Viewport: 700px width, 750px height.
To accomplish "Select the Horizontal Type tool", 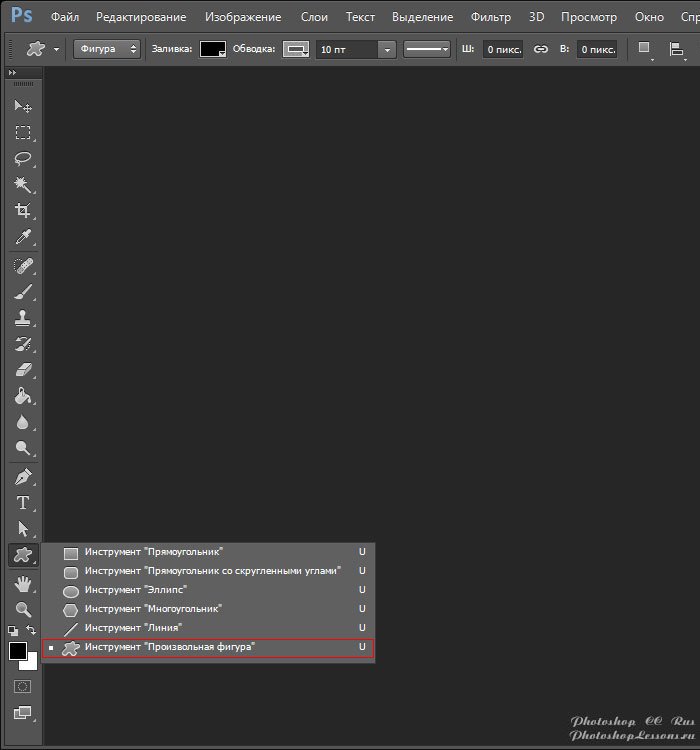I will pyautogui.click(x=22, y=503).
